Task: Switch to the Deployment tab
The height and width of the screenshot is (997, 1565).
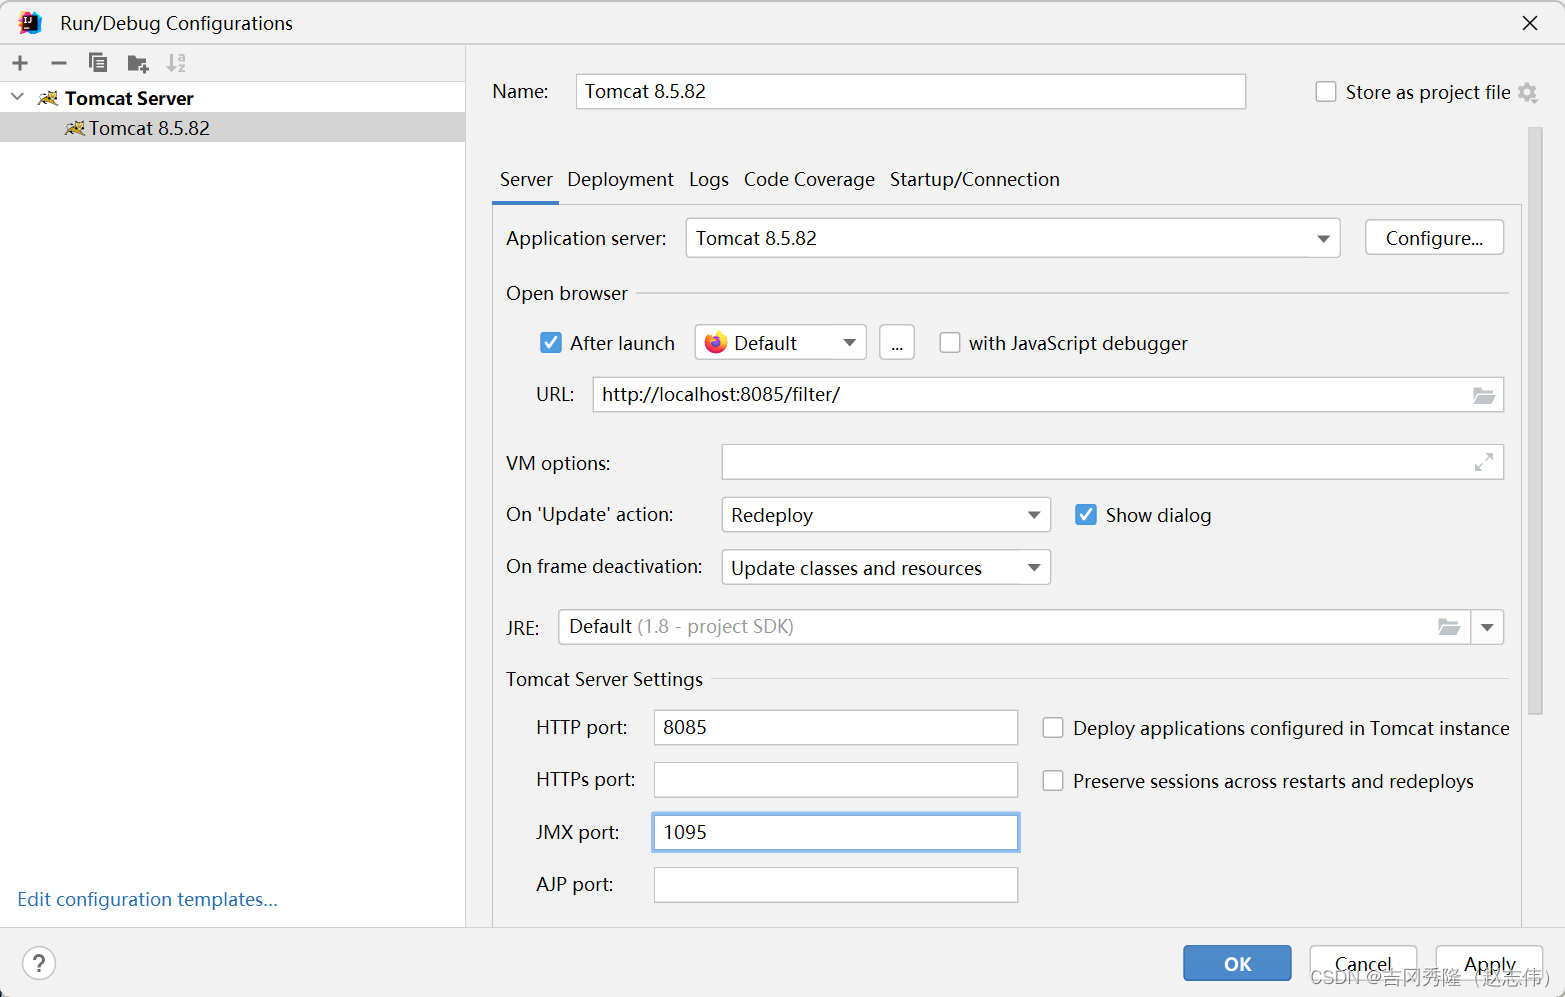Action: point(620,180)
